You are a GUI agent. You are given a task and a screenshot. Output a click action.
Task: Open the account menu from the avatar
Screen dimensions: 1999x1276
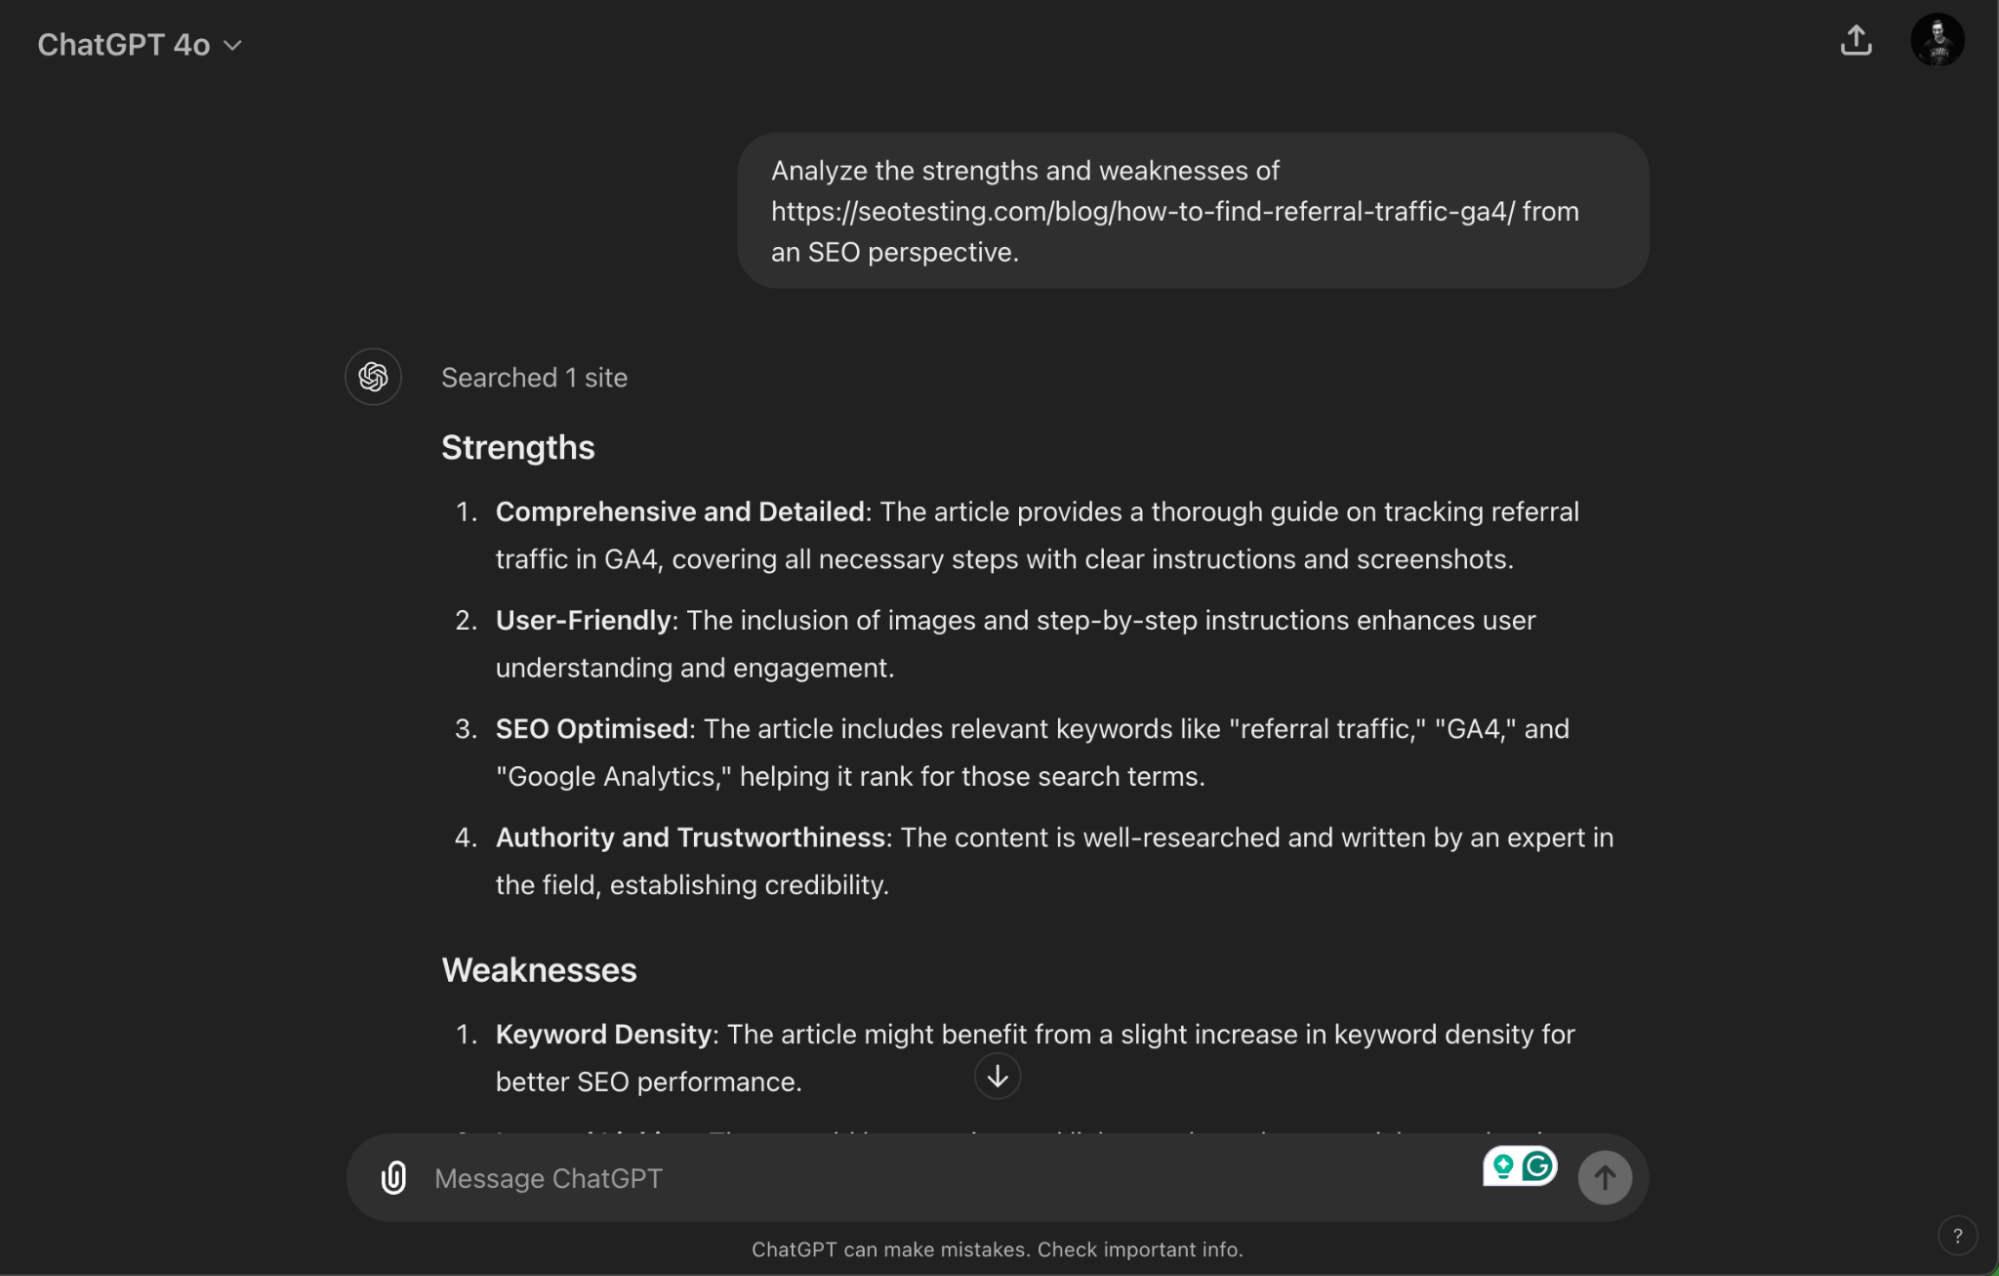pos(1938,40)
